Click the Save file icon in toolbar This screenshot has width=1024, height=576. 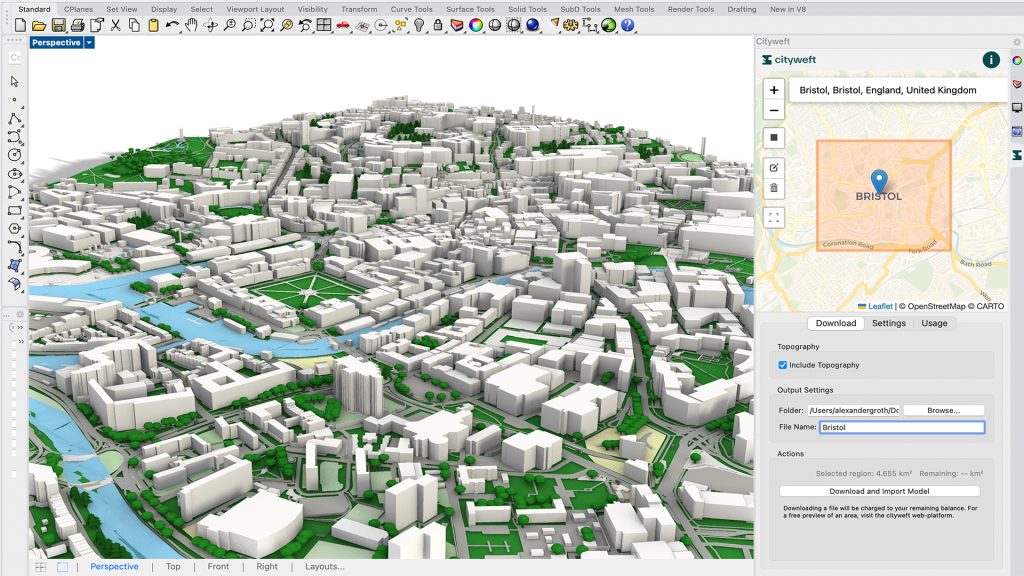[58, 25]
